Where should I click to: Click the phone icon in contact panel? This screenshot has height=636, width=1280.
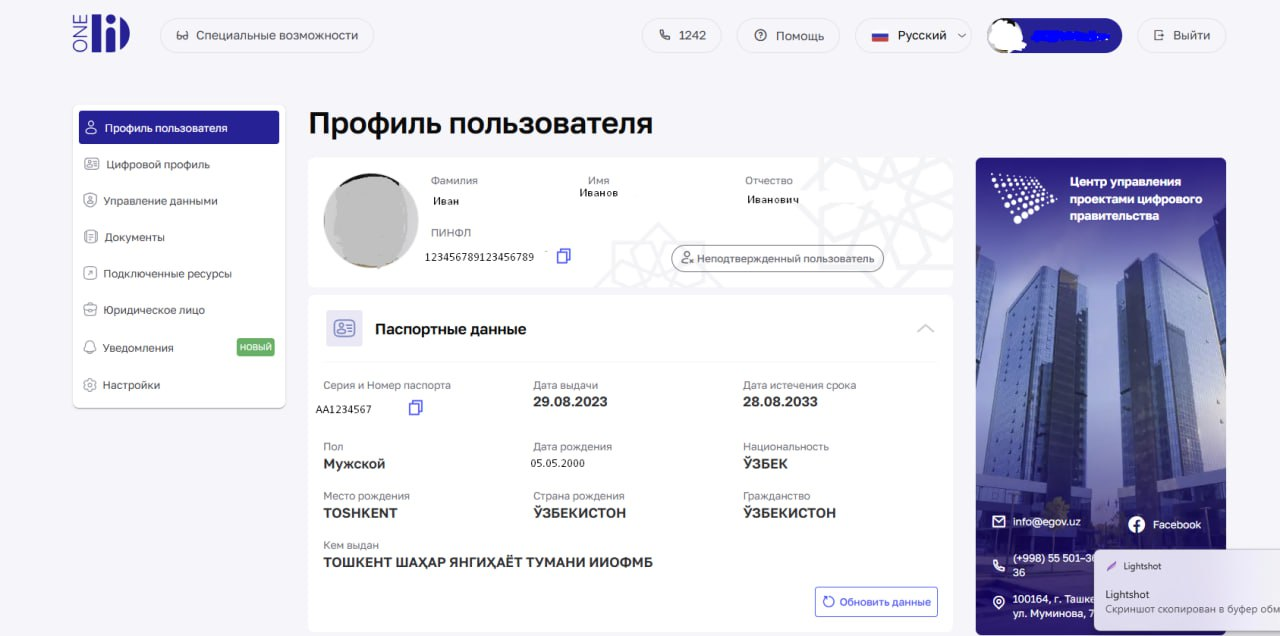(998, 565)
